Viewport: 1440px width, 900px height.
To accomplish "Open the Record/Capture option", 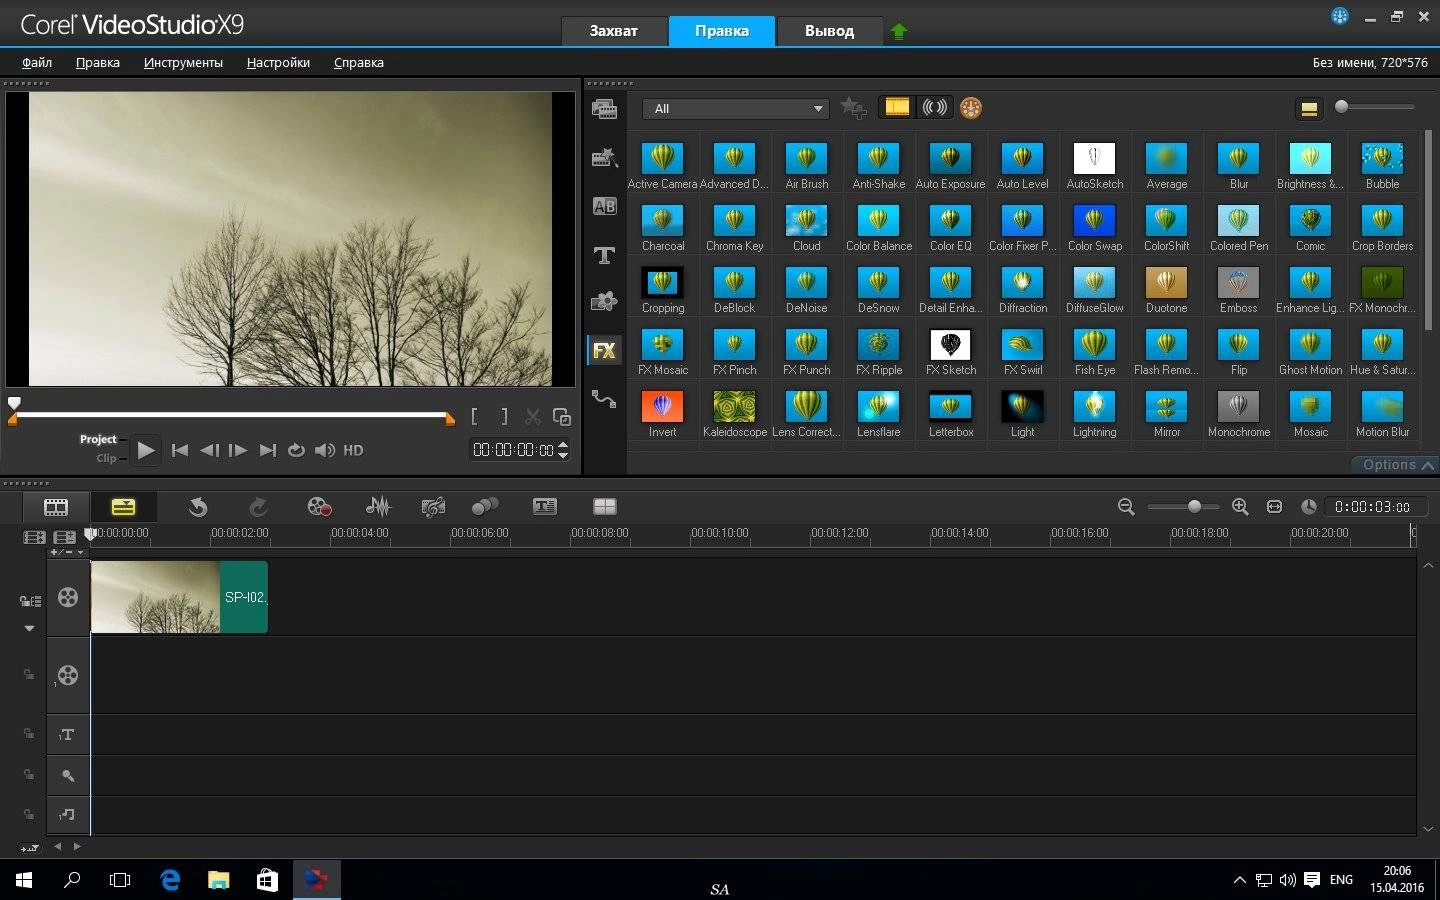I will 319,507.
